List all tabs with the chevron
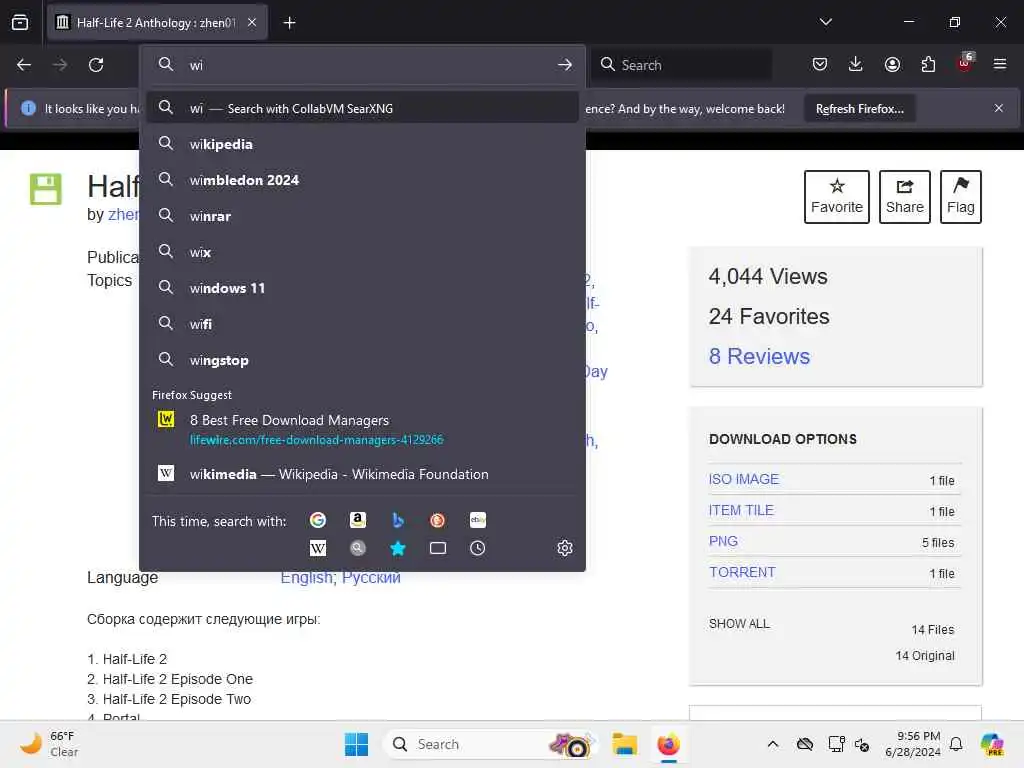Screen dimensions: 1024x768 [x=825, y=22]
